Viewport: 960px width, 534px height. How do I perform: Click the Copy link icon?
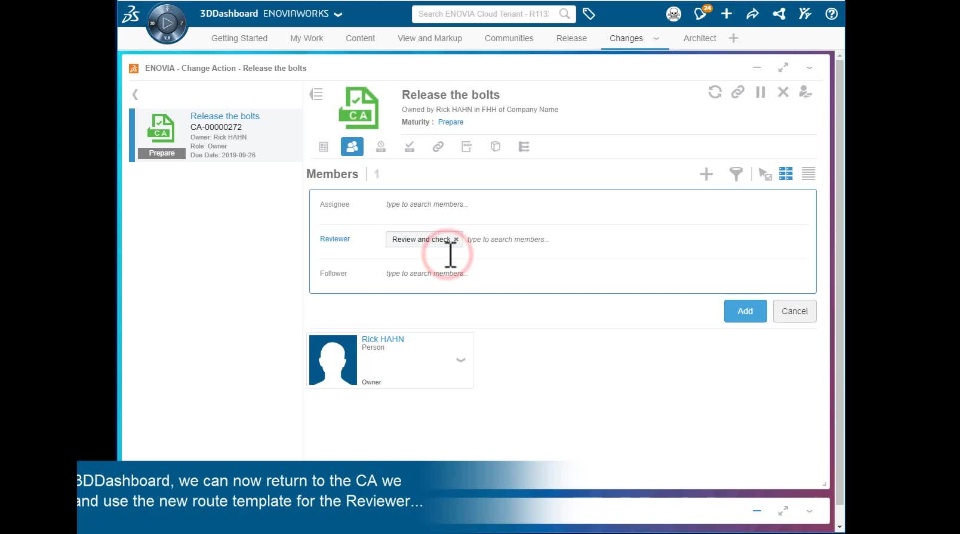(737, 92)
